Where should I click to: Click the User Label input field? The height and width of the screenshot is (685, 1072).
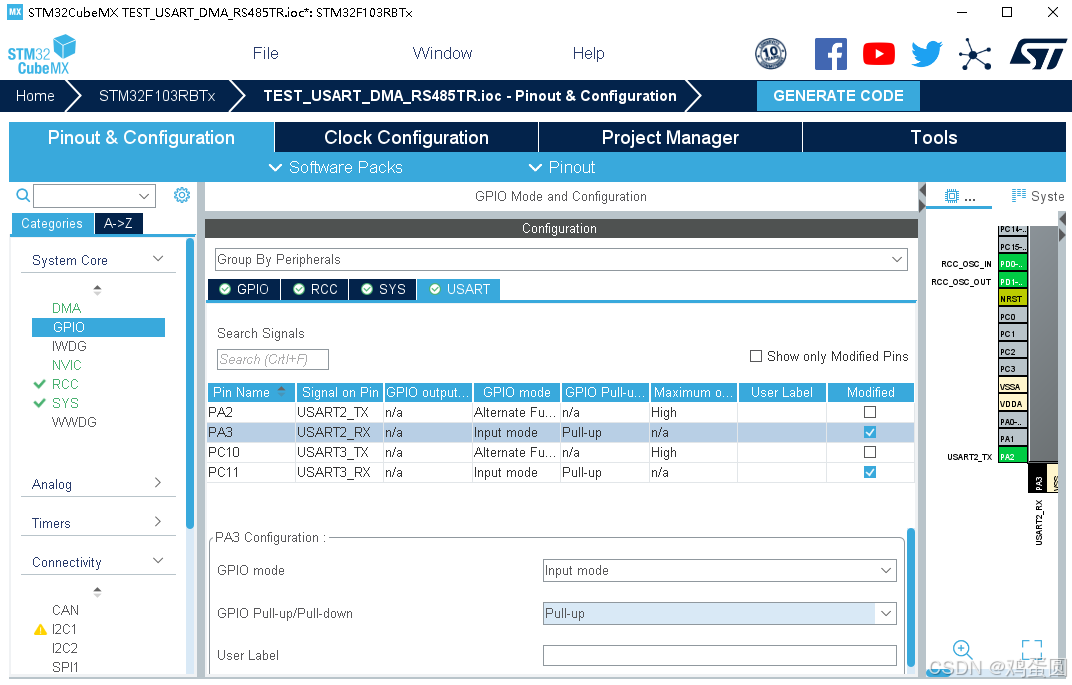(x=719, y=656)
